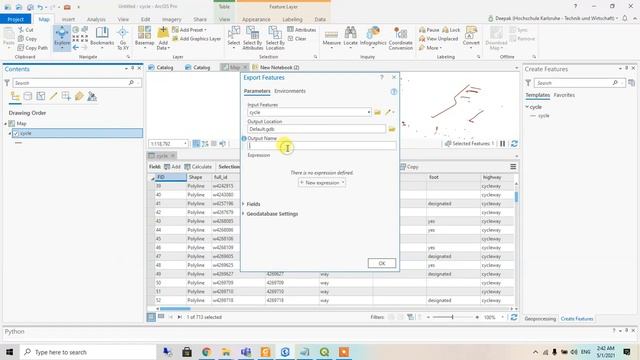Viewport: 640px width, 360px height.
Task: Open the map scale dropdown
Action: (x=185, y=144)
